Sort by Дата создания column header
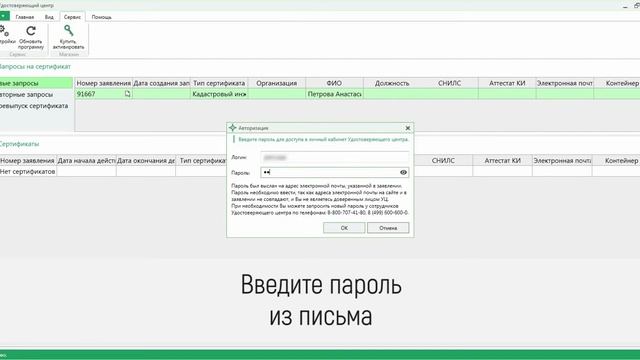 (161, 83)
